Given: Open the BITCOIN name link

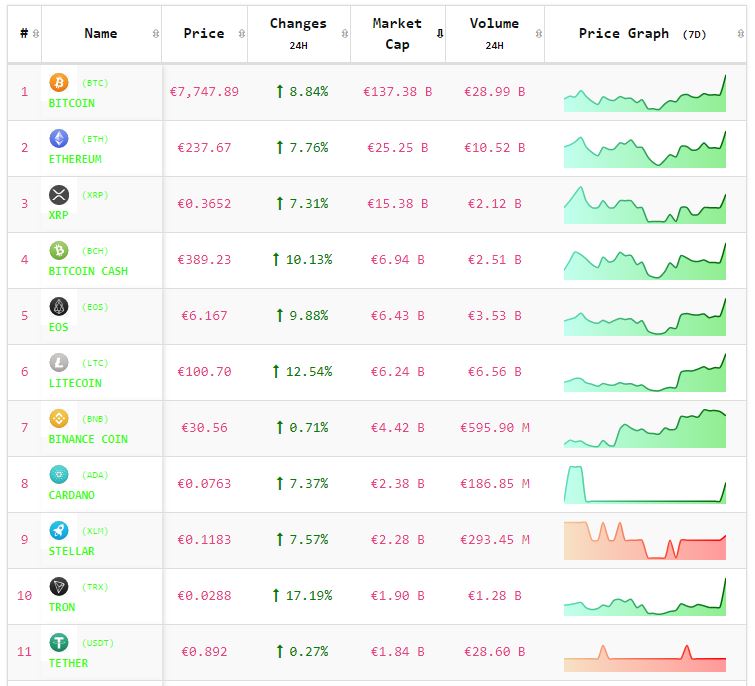Looking at the screenshot, I should pos(72,103).
